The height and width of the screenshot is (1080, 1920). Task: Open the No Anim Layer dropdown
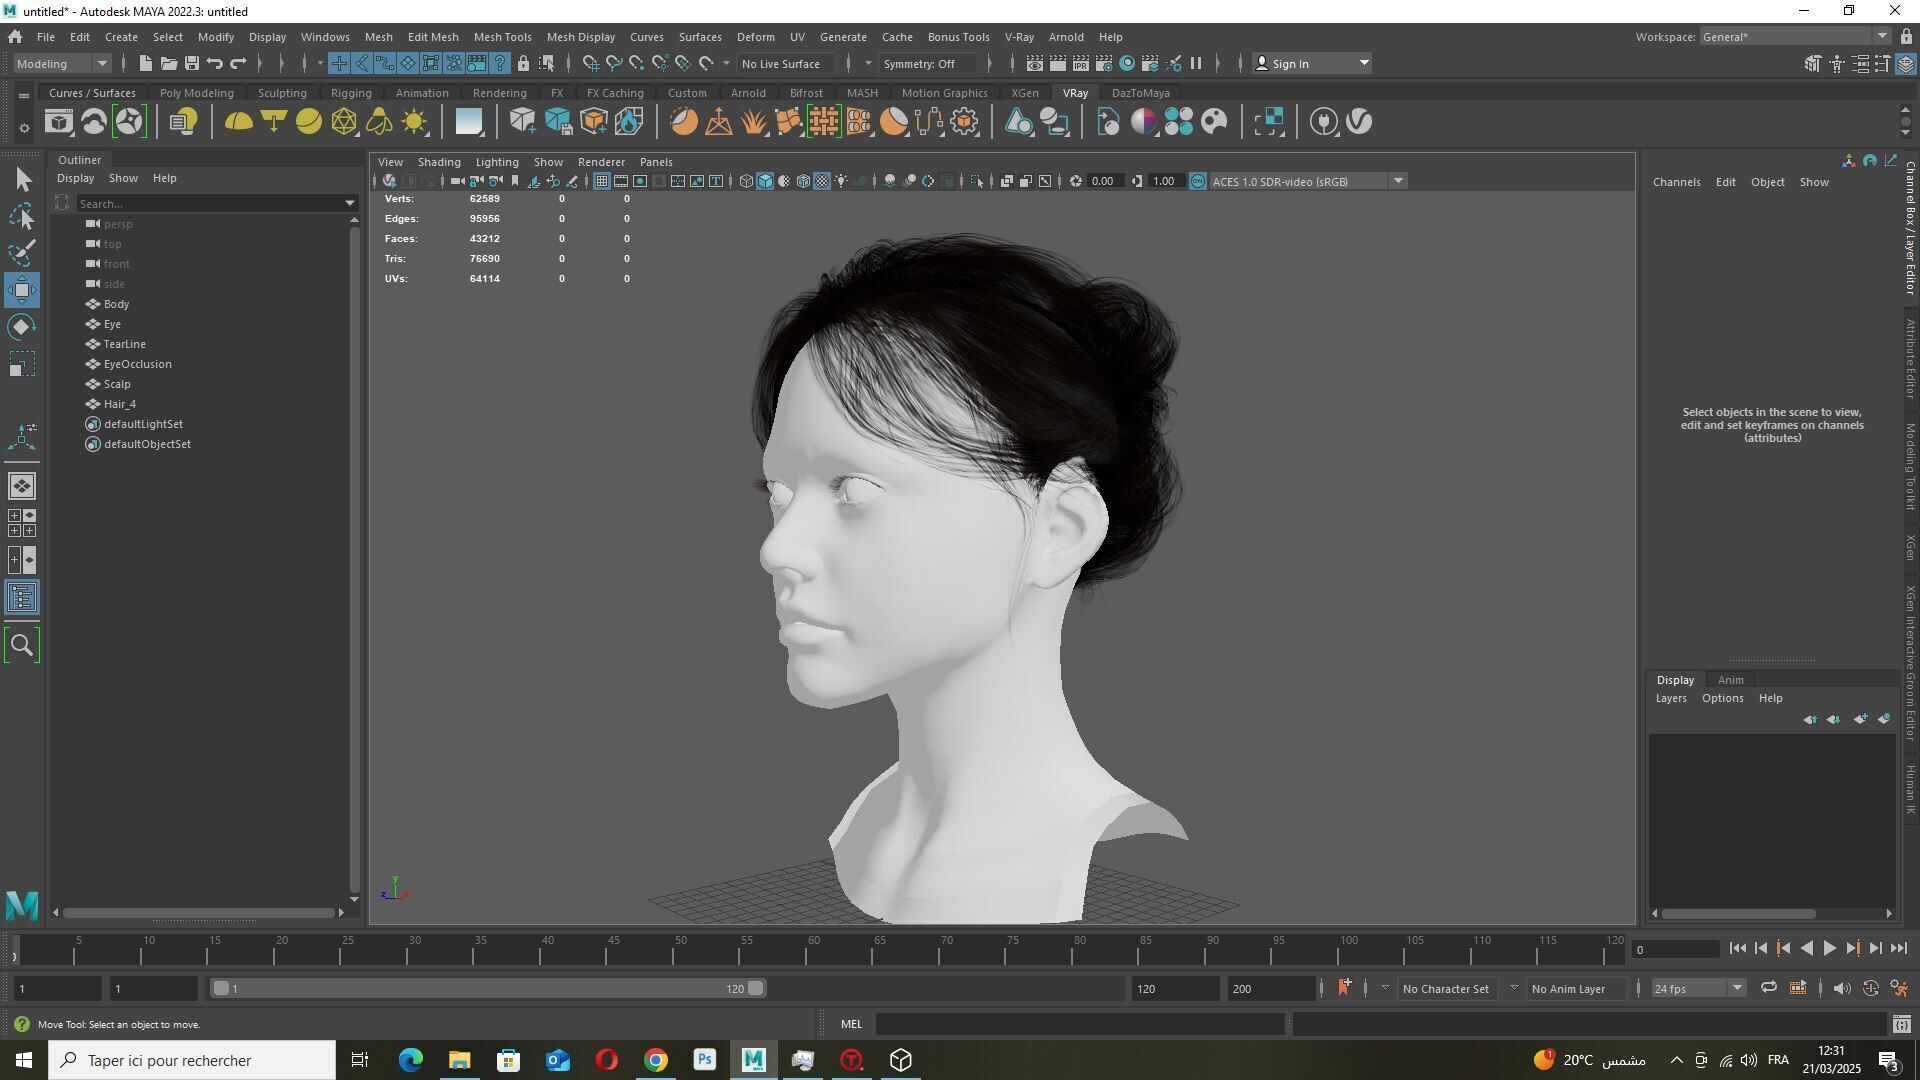click(1575, 989)
